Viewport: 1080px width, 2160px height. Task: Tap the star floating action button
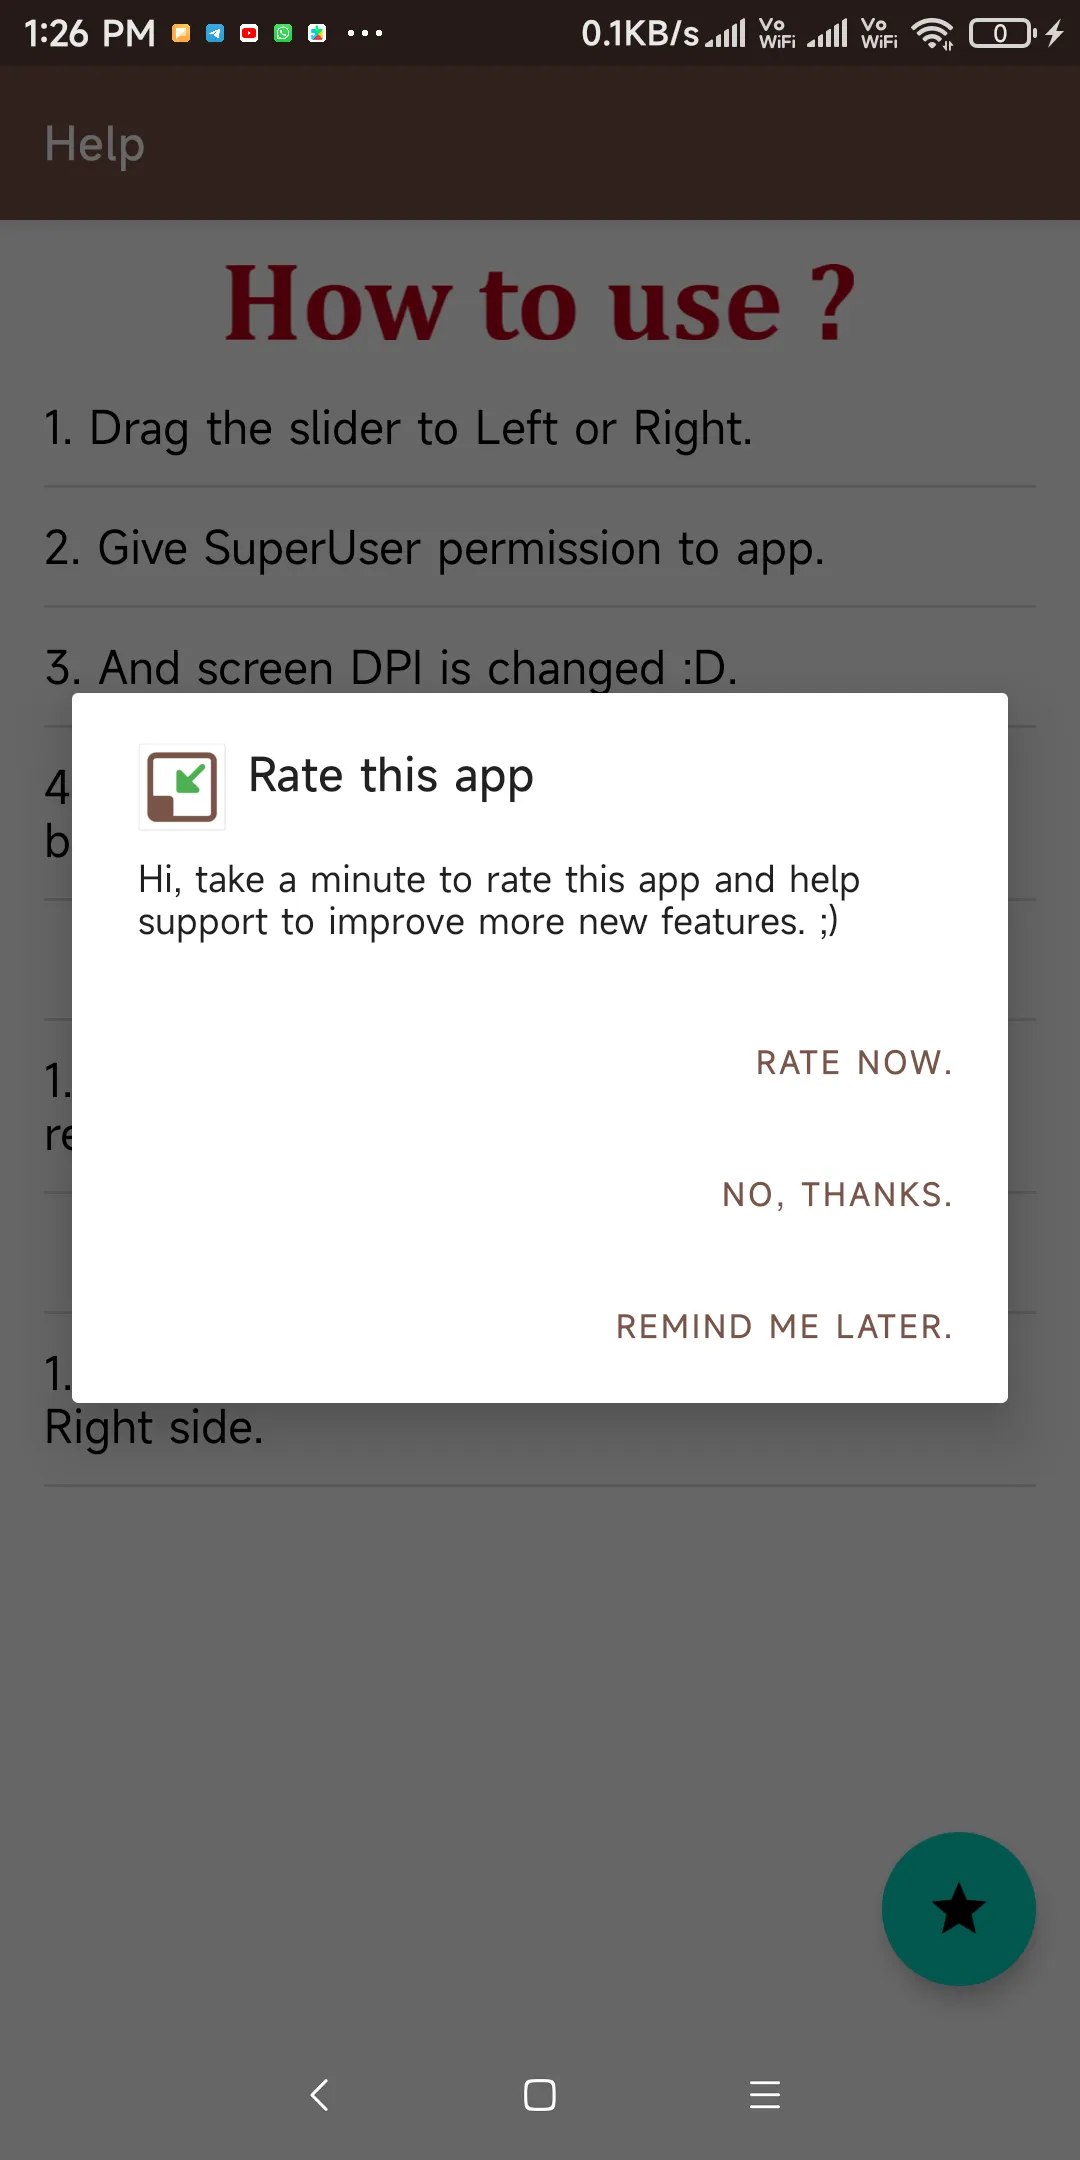point(958,1908)
